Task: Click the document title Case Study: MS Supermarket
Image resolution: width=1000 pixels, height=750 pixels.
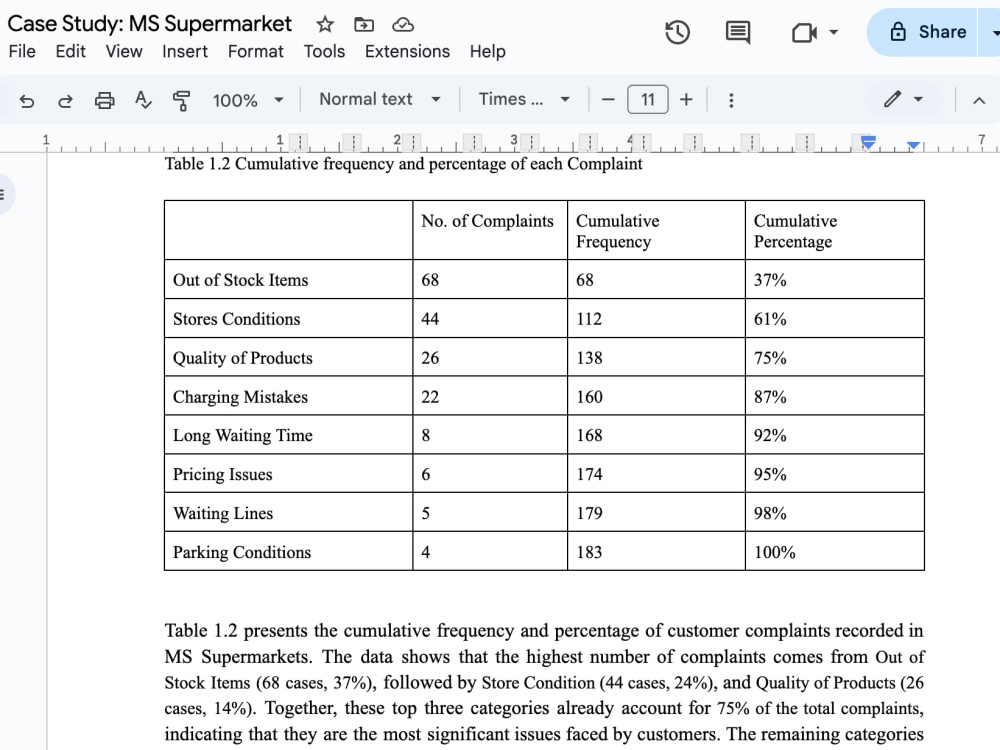Action: click(149, 24)
